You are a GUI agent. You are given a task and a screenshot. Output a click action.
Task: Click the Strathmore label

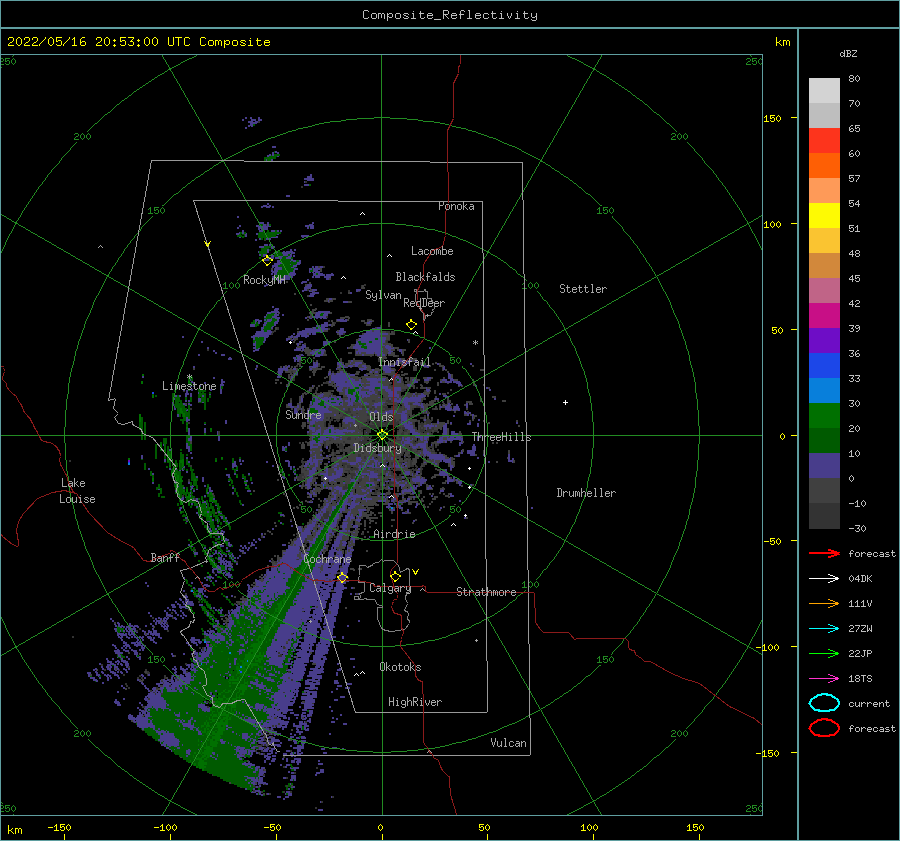[x=486, y=592]
